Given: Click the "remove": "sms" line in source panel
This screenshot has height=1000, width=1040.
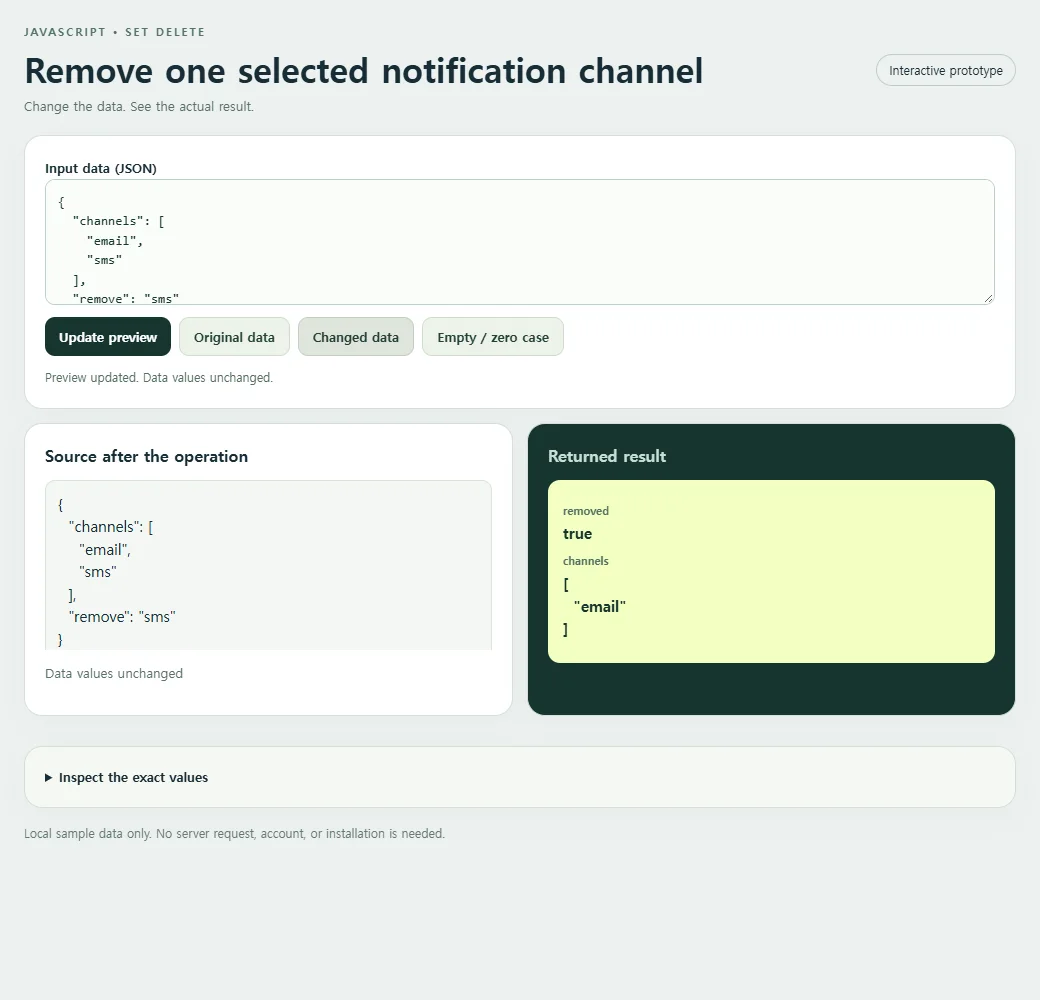Looking at the screenshot, I should pos(122,617).
